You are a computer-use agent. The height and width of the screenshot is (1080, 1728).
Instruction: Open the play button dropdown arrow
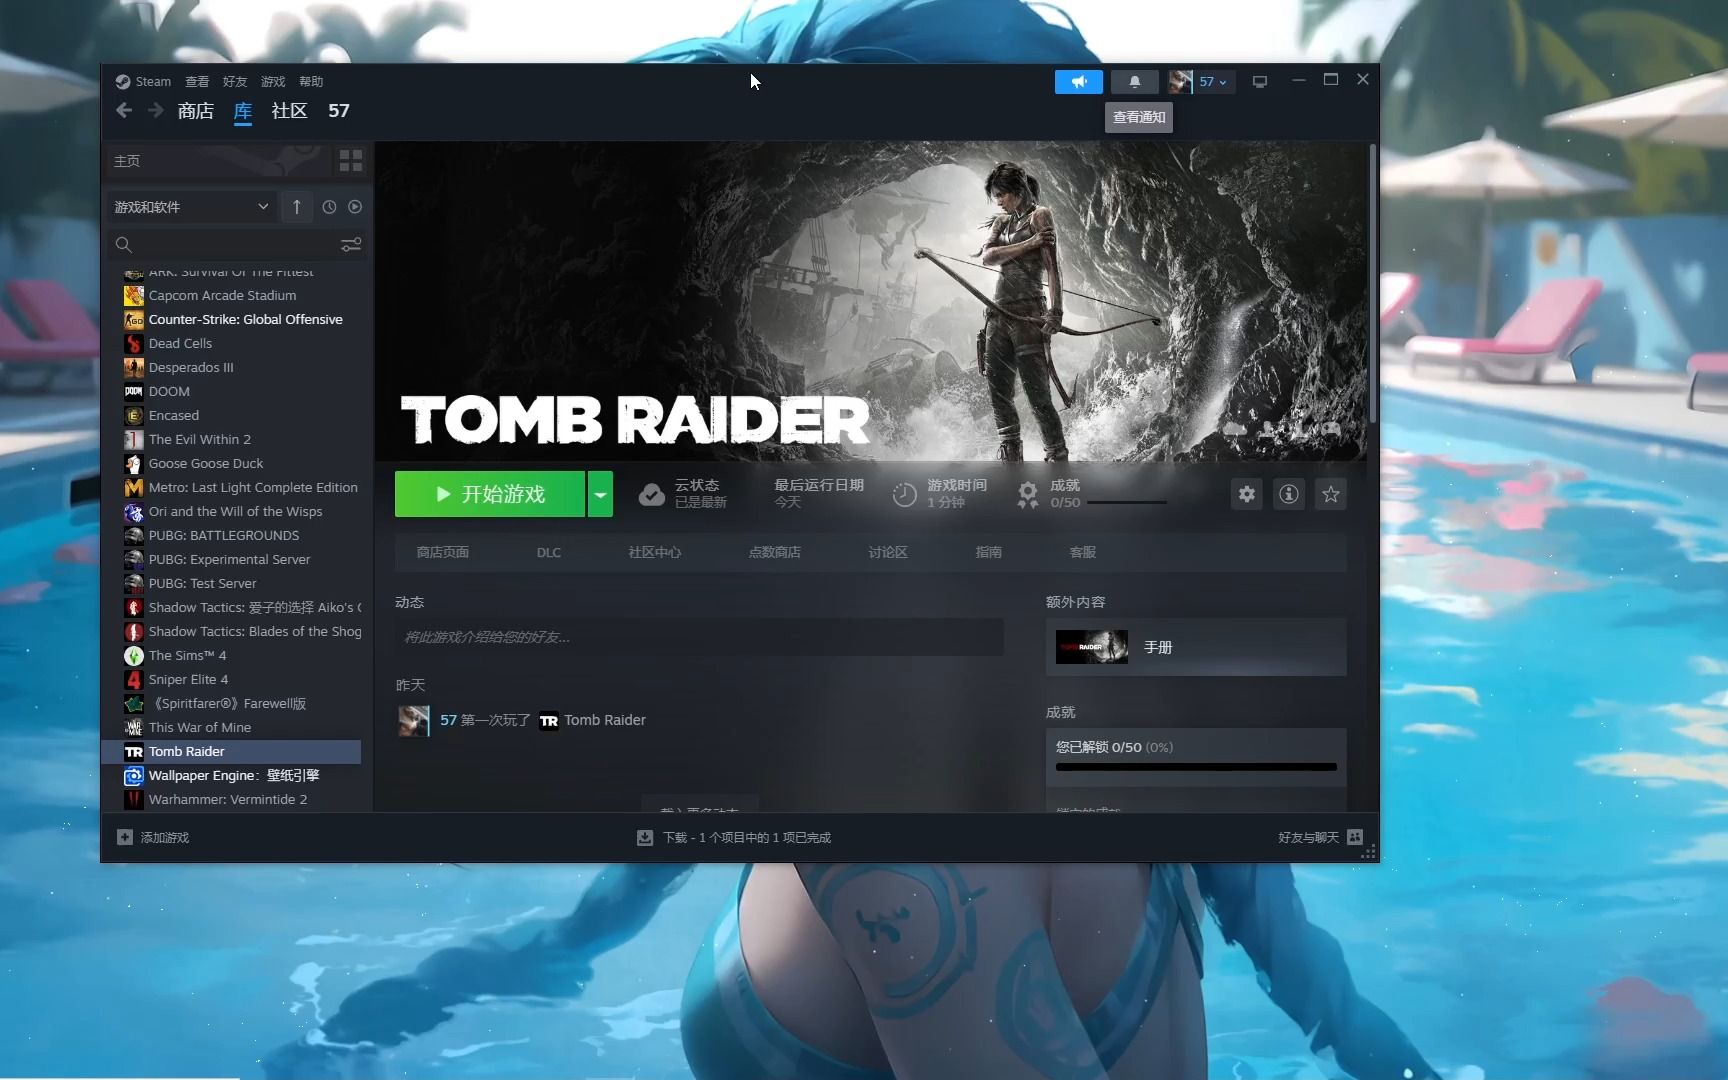point(600,494)
